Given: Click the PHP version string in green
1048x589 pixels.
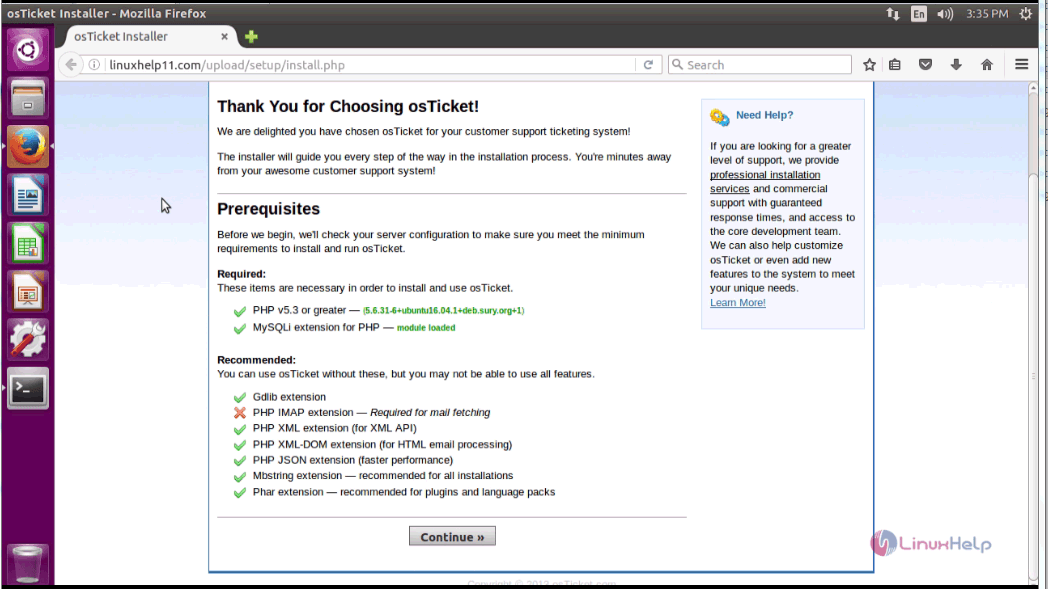Looking at the screenshot, I should [x=444, y=310].
